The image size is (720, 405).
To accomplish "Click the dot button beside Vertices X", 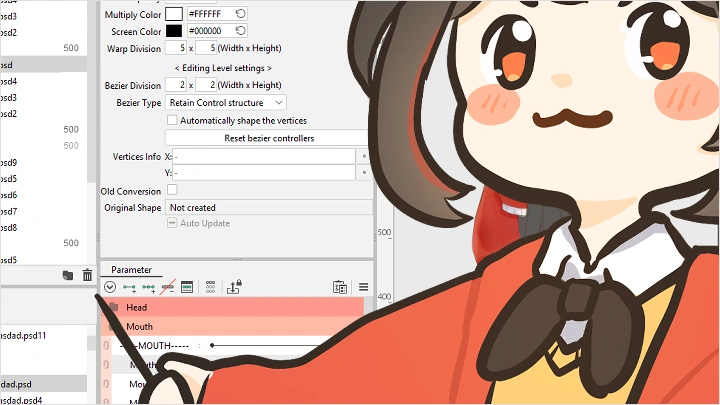I will pyautogui.click(x=364, y=156).
